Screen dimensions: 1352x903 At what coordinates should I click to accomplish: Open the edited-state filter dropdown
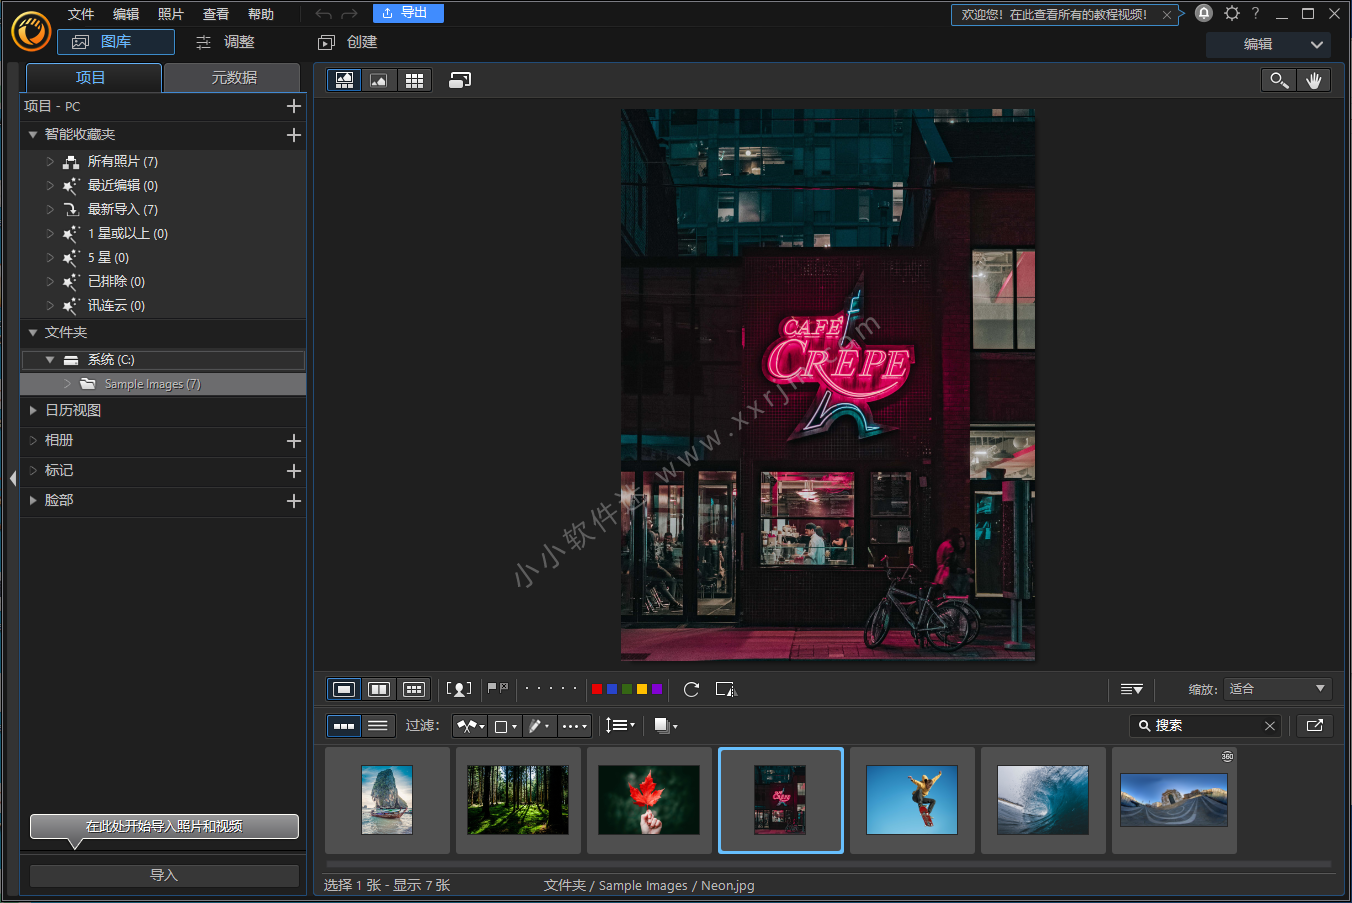pyautogui.click(x=539, y=726)
